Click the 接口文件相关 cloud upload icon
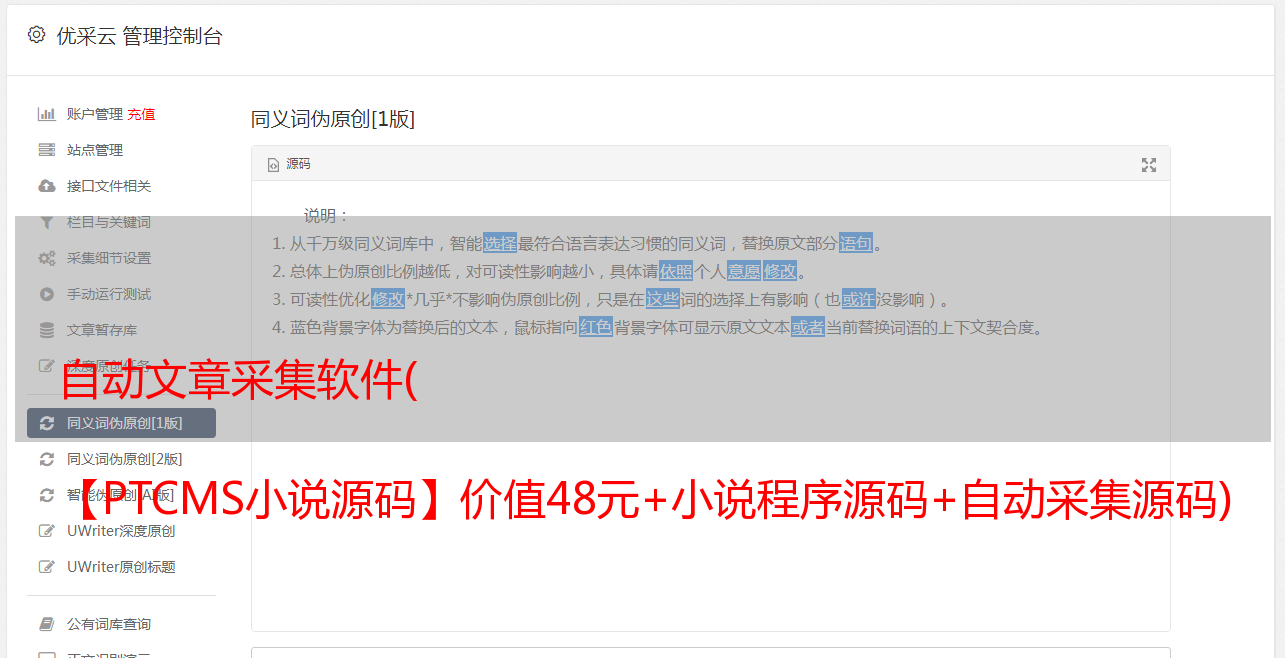 (46, 186)
